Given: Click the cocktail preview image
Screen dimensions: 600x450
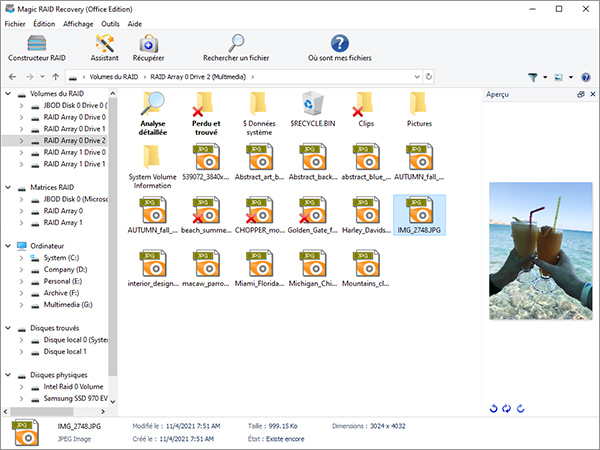Looking at the screenshot, I should [541, 251].
